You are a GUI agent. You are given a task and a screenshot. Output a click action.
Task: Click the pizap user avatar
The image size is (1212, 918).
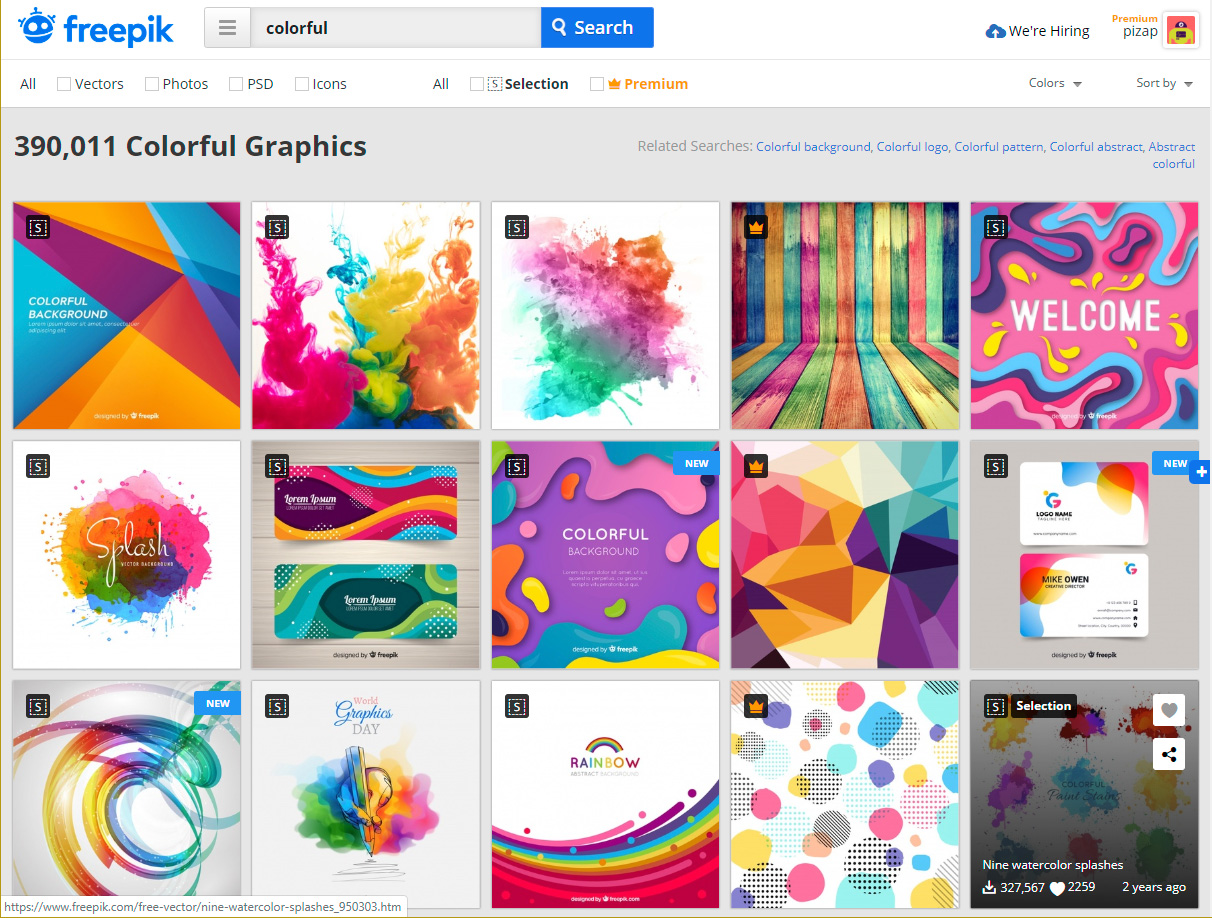[x=1182, y=31]
